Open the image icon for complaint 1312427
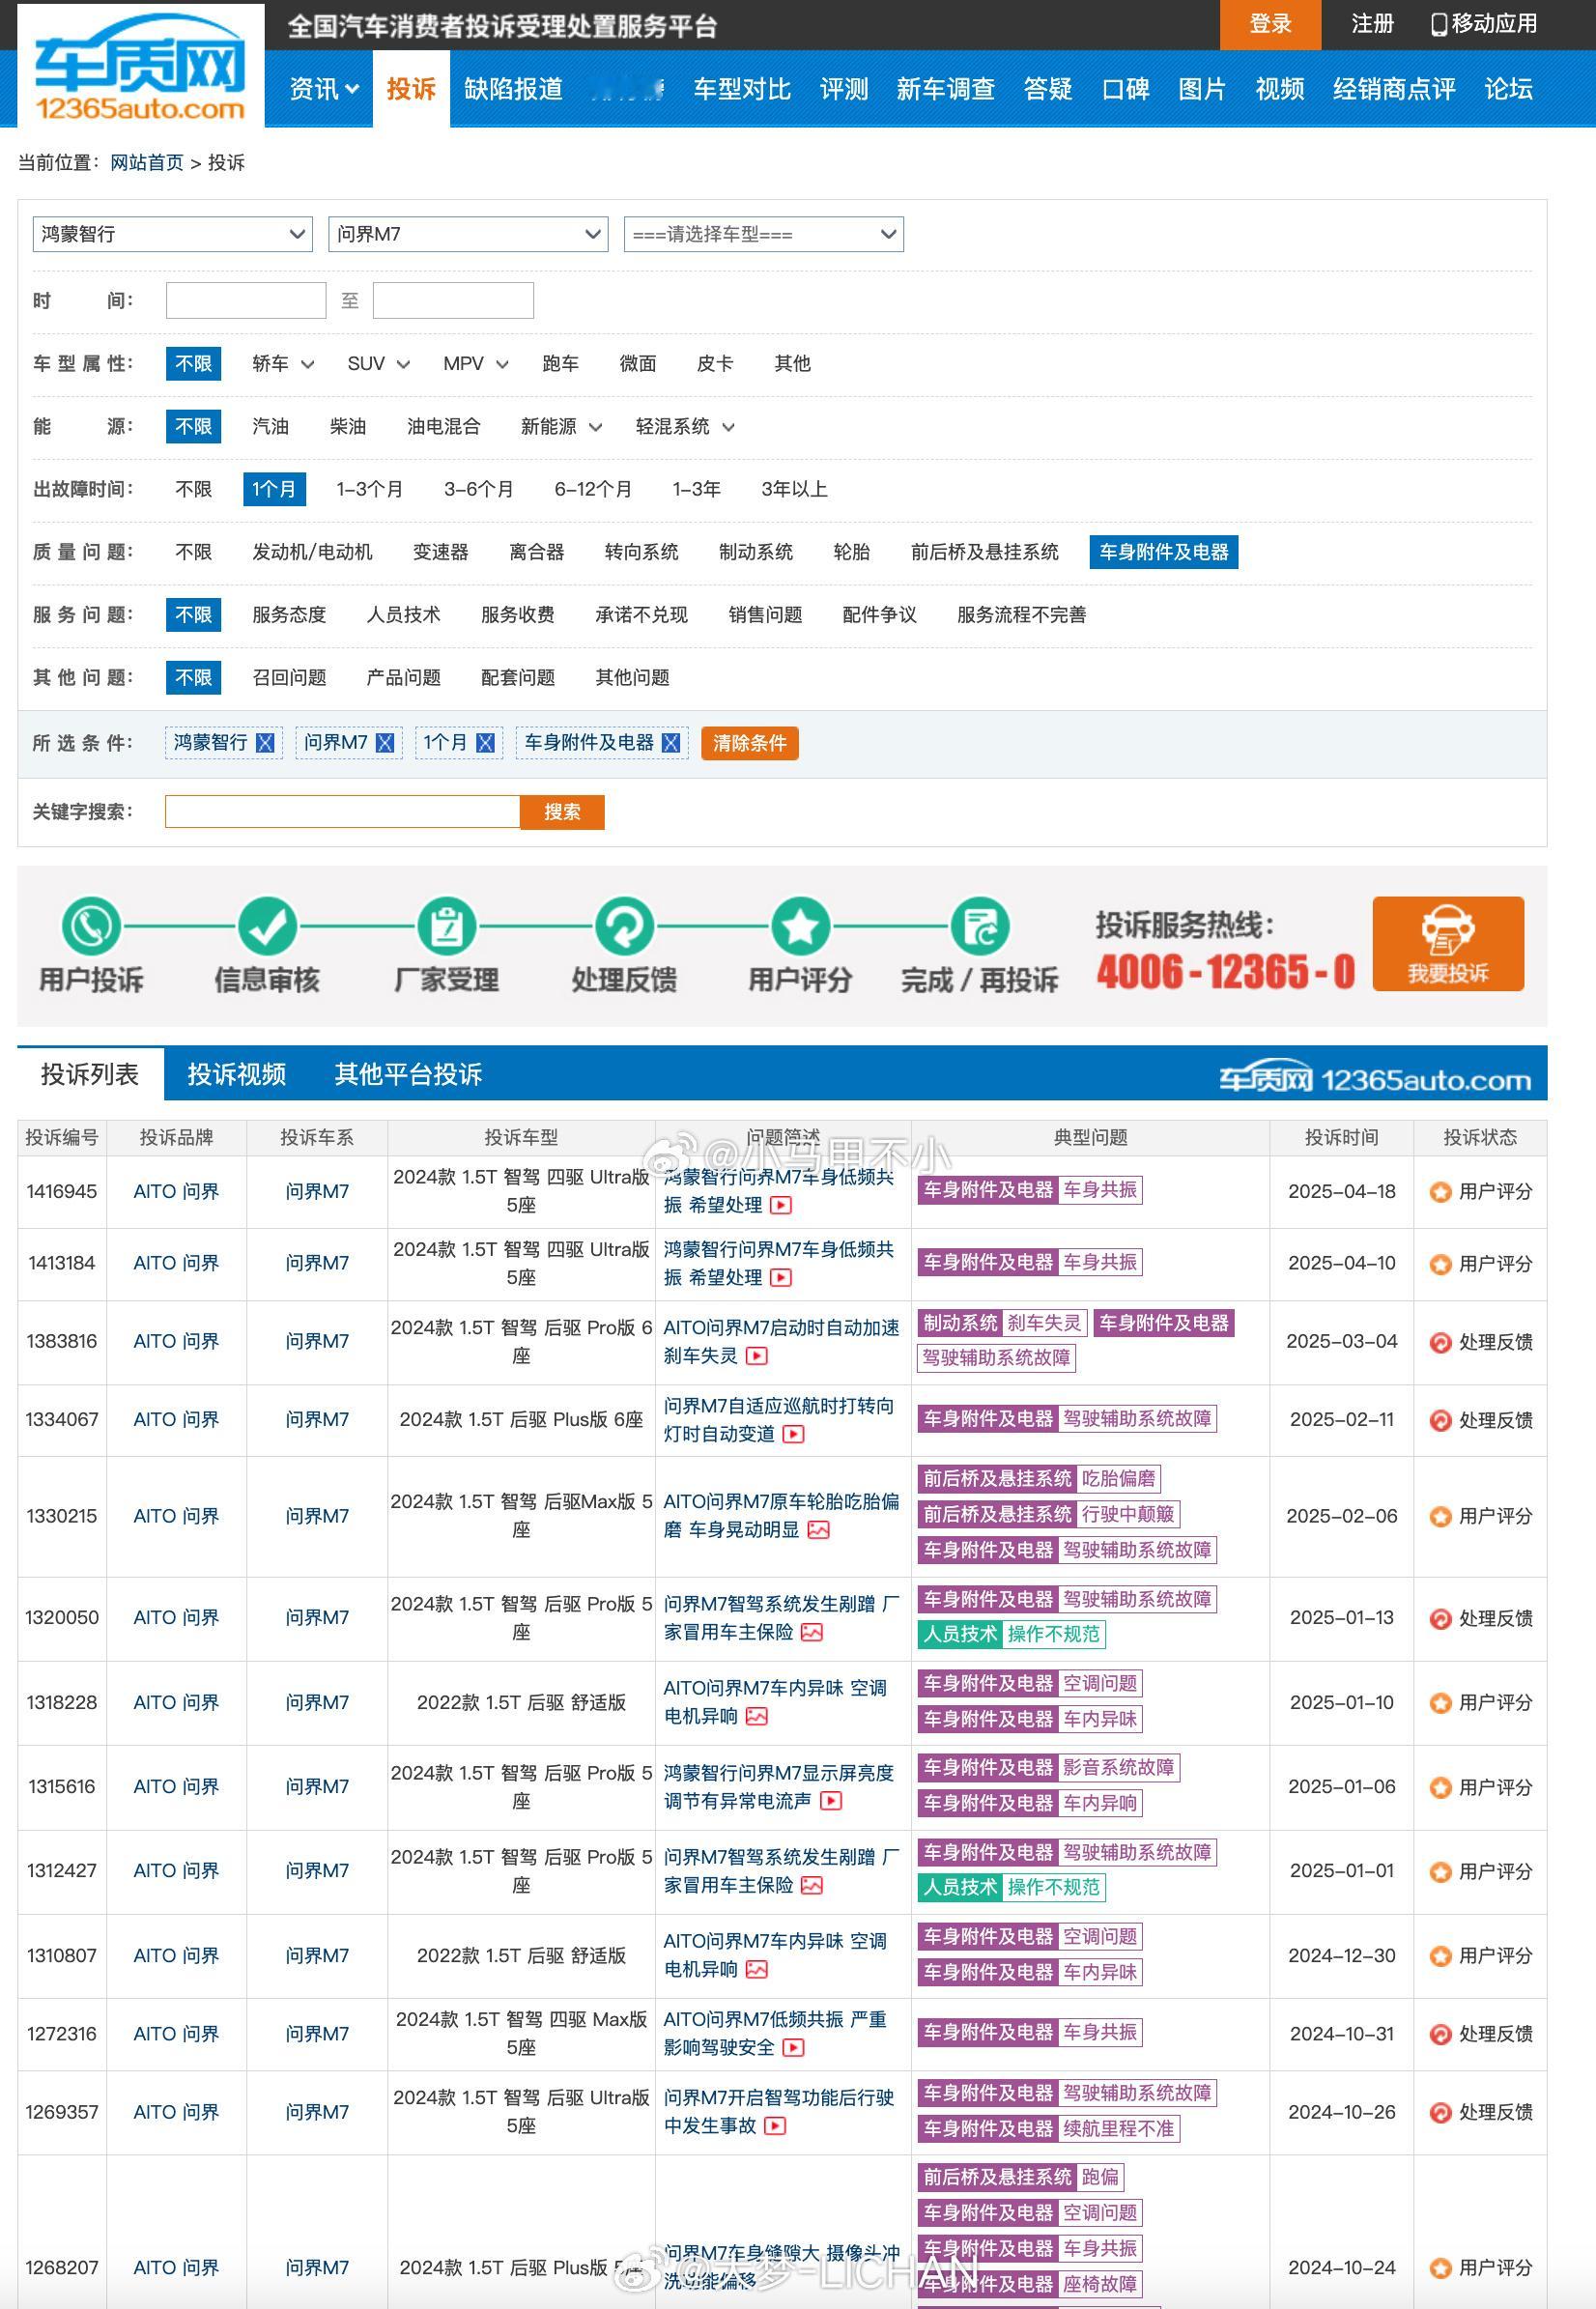Image resolution: width=1596 pixels, height=2309 pixels. coord(812,1885)
